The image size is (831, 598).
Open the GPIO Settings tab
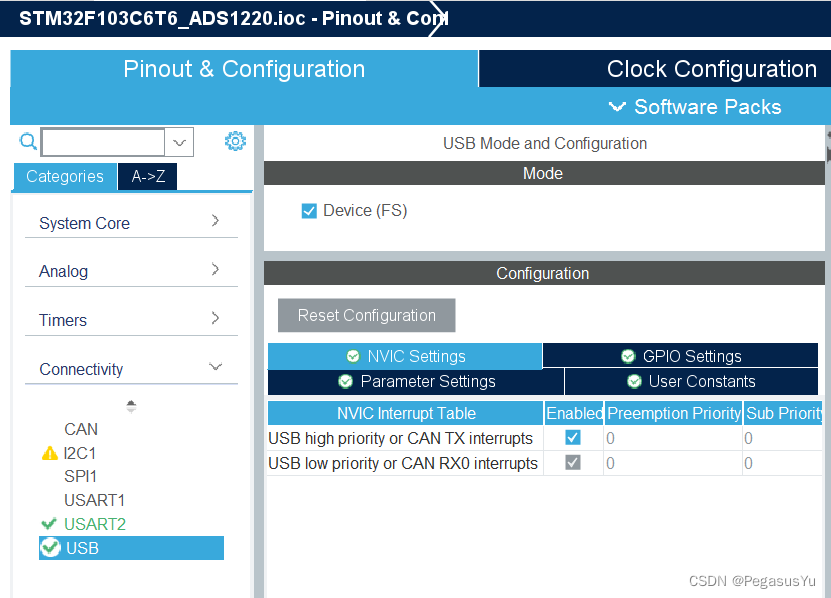click(680, 356)
